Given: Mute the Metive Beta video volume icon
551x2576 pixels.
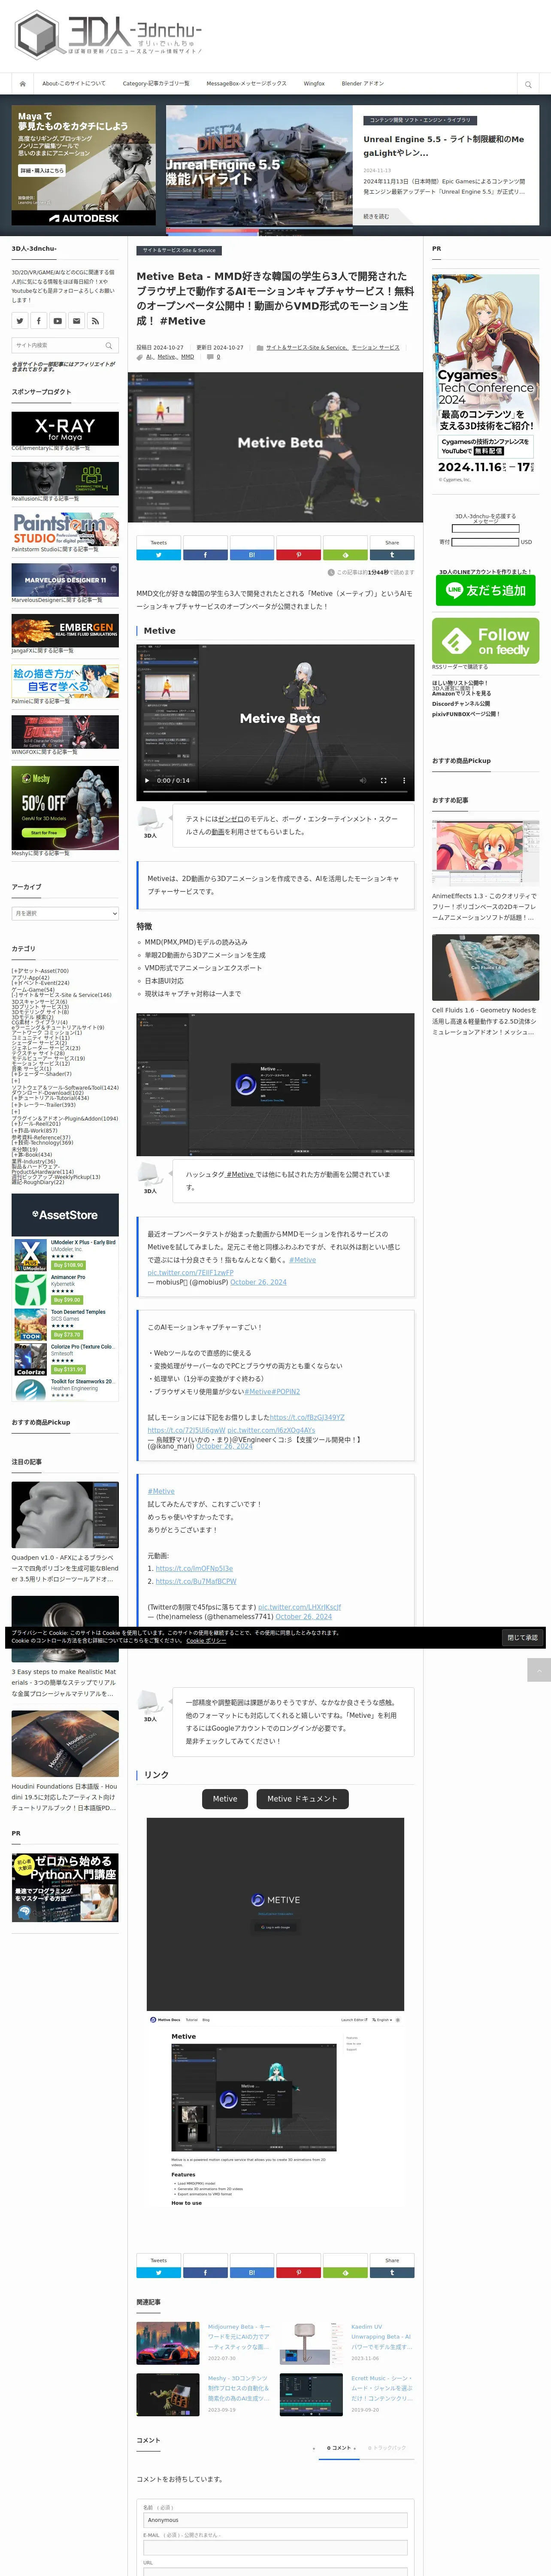Looking at the screenshot, I should point(362,780).
